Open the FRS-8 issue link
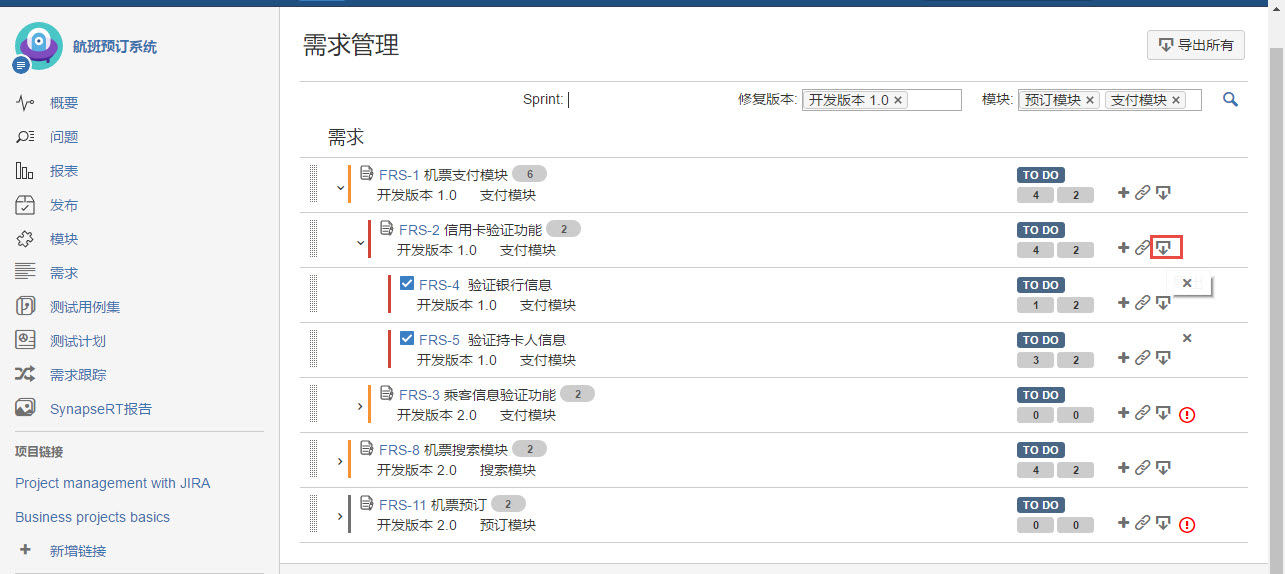The width and height of the screenshot is (1285, 574). [399, 450]
